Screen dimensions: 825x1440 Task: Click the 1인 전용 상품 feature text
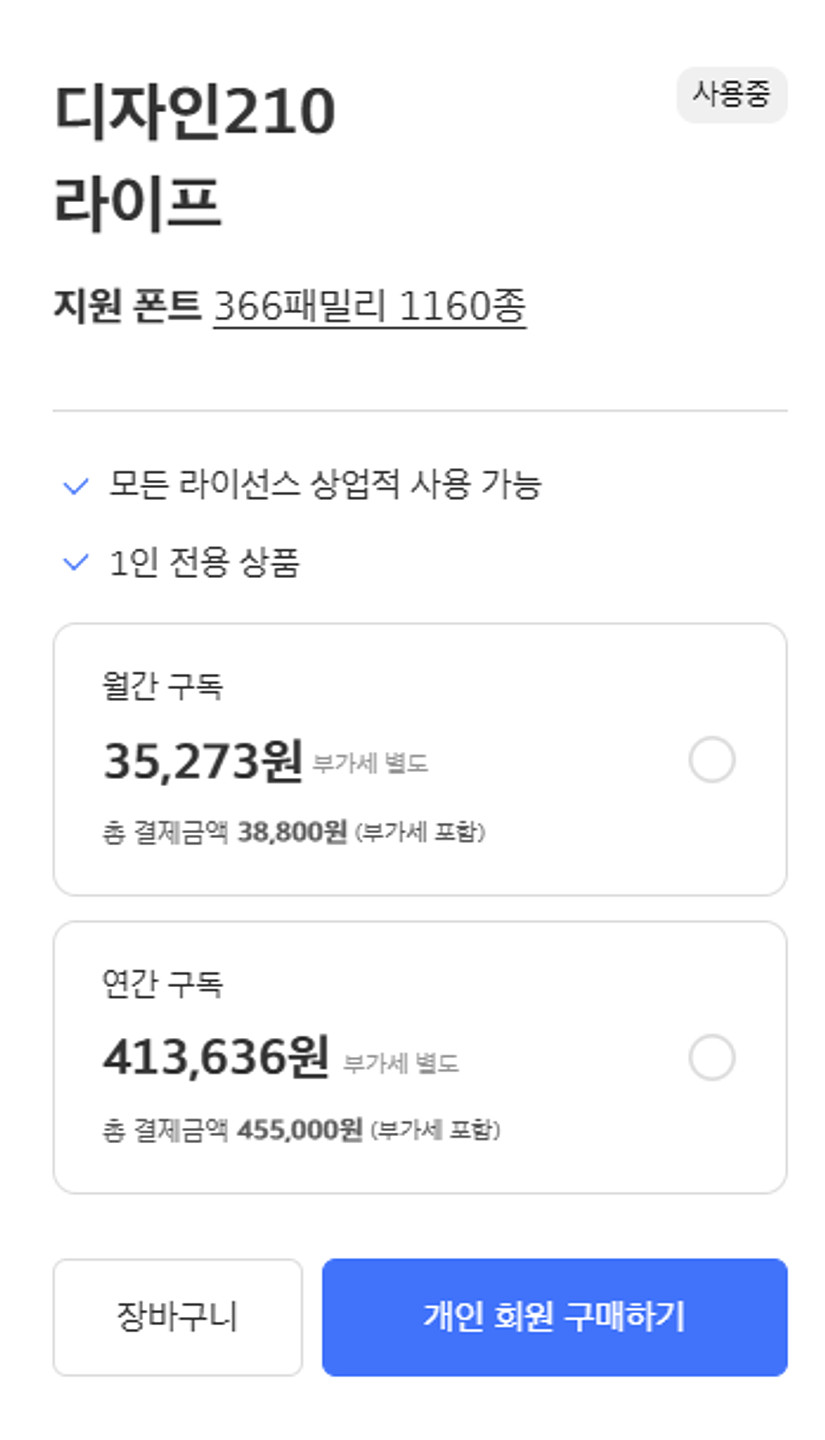204,563
